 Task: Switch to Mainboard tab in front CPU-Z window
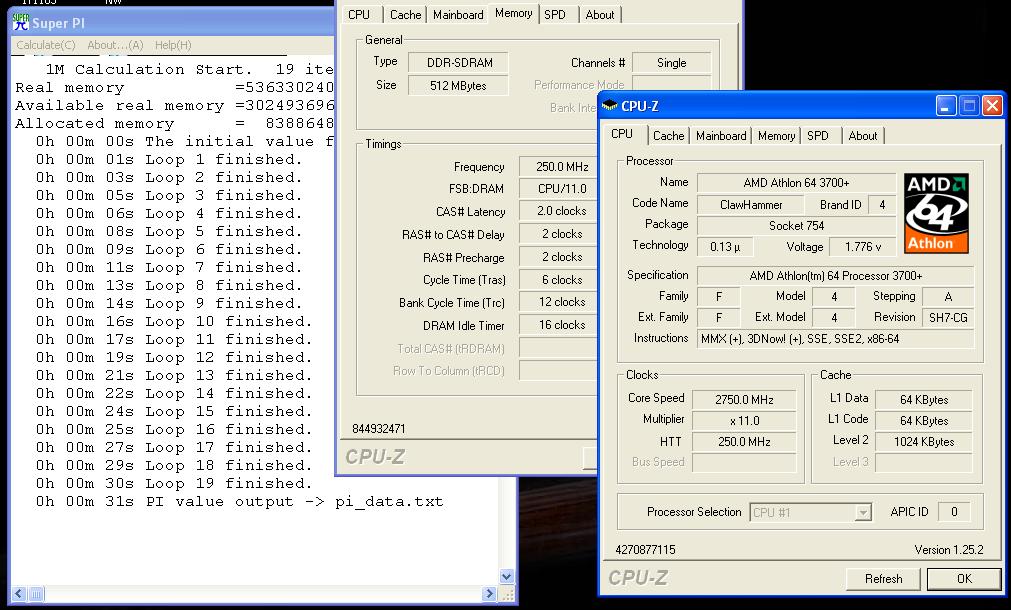coord(721,135)
